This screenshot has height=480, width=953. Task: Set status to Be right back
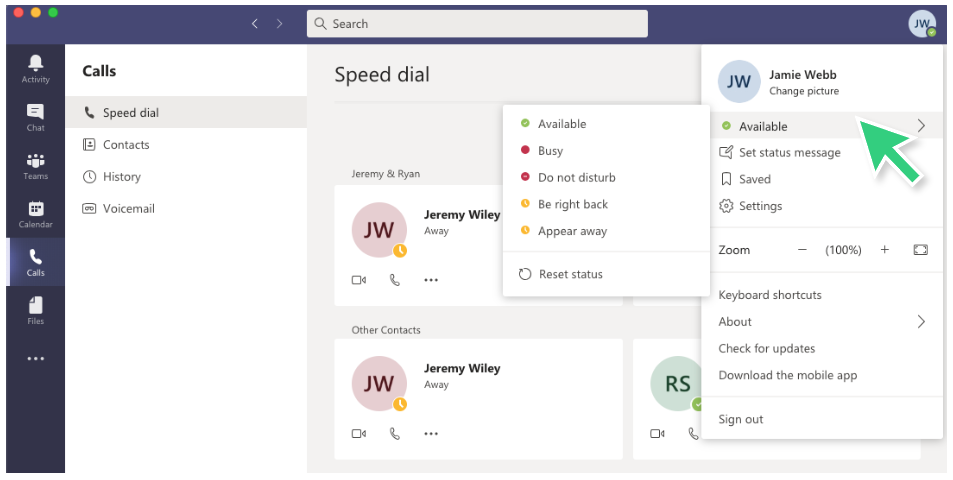[x=606, y=204]
